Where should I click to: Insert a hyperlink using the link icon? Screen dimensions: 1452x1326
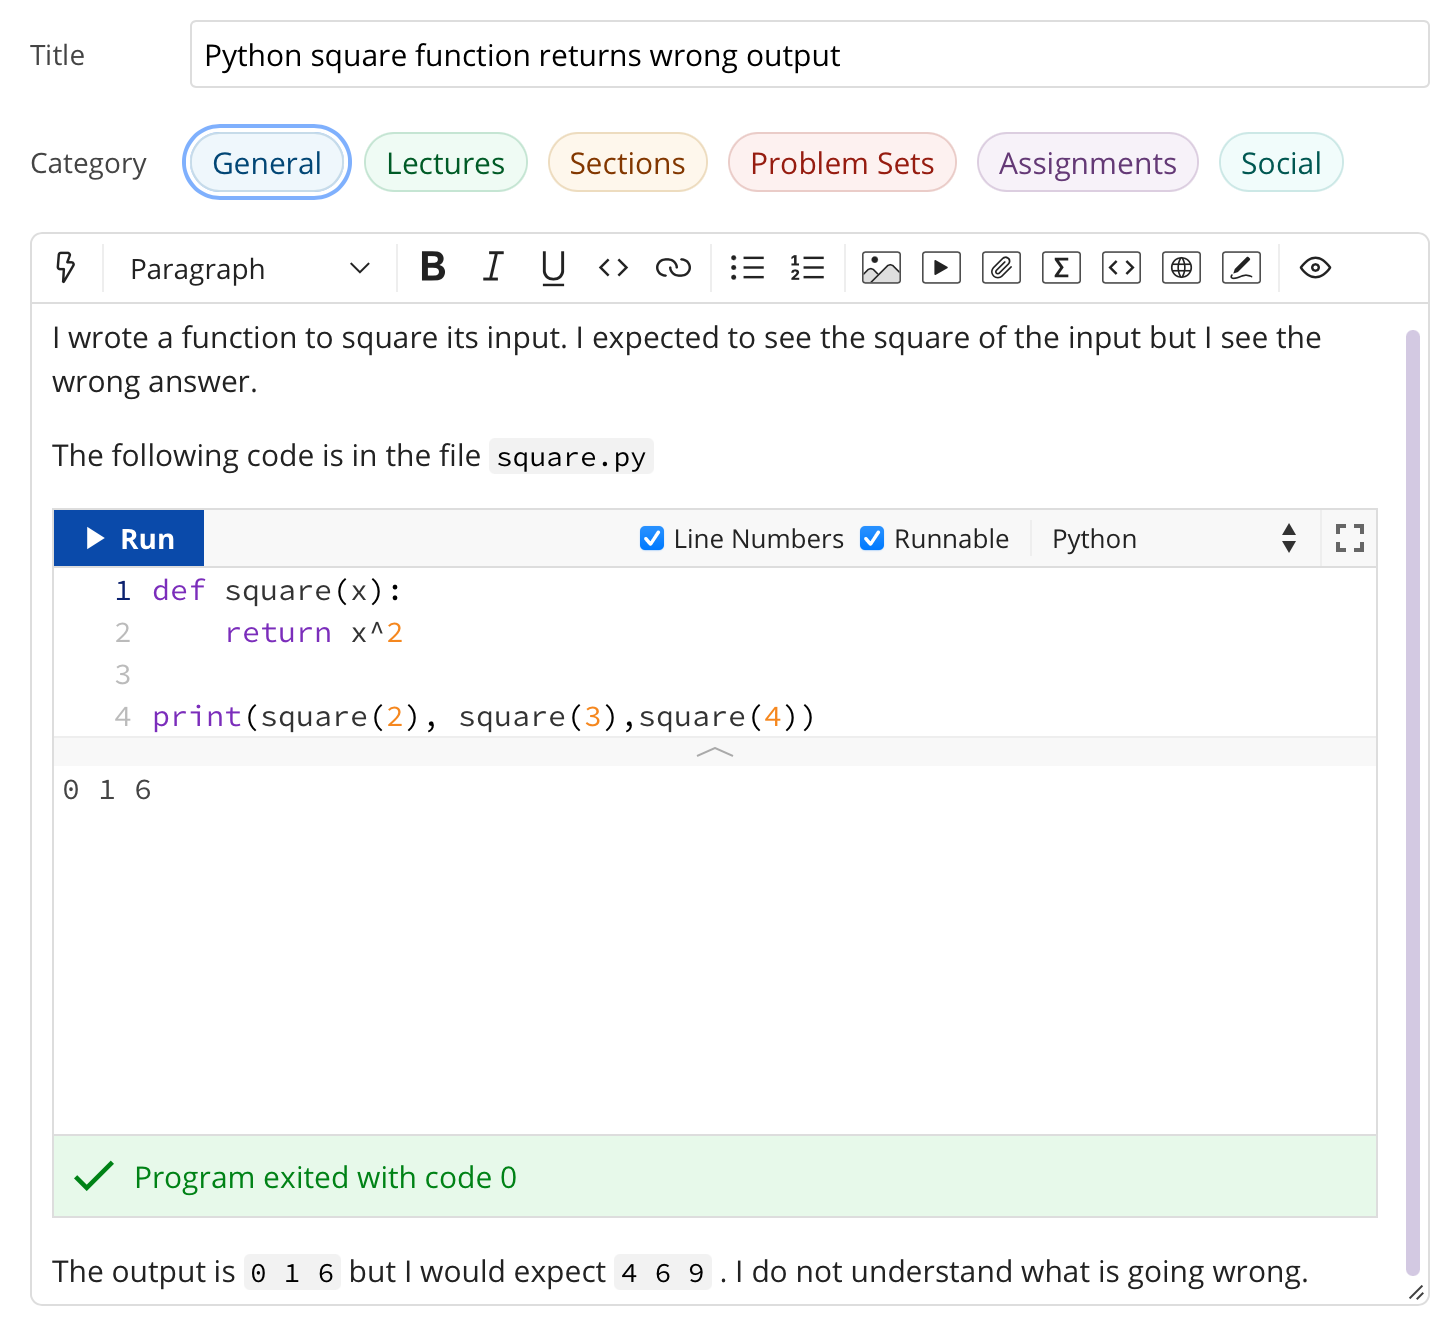[x=673, y=268]
